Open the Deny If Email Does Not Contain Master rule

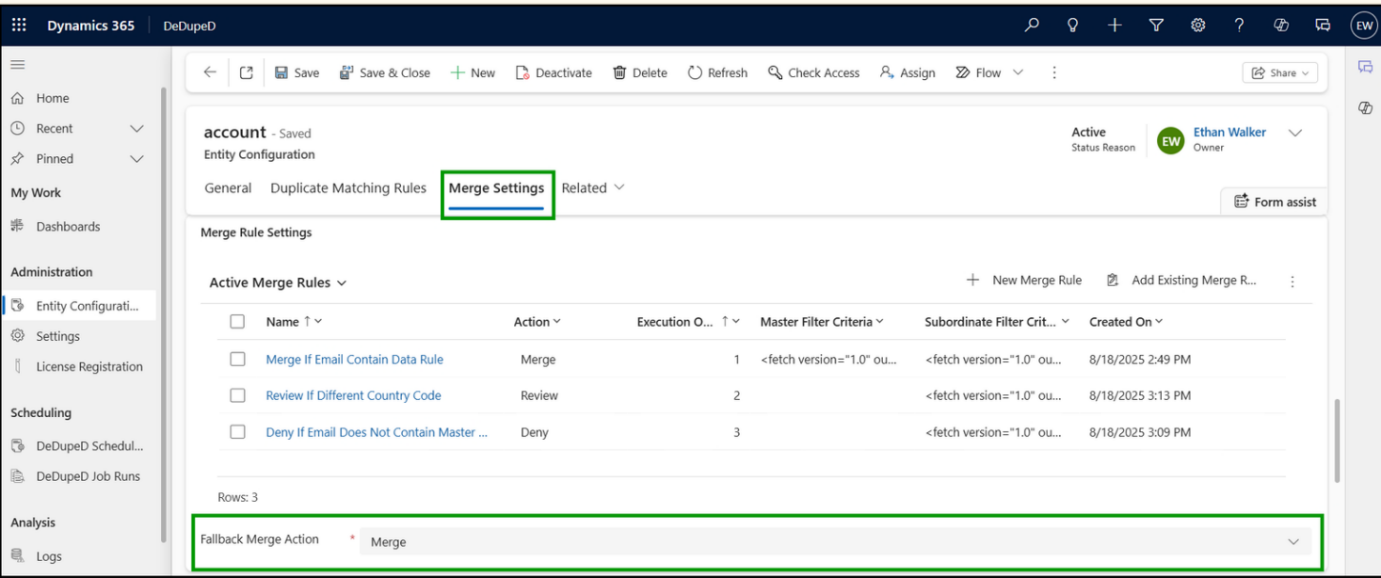coord(375,432)
